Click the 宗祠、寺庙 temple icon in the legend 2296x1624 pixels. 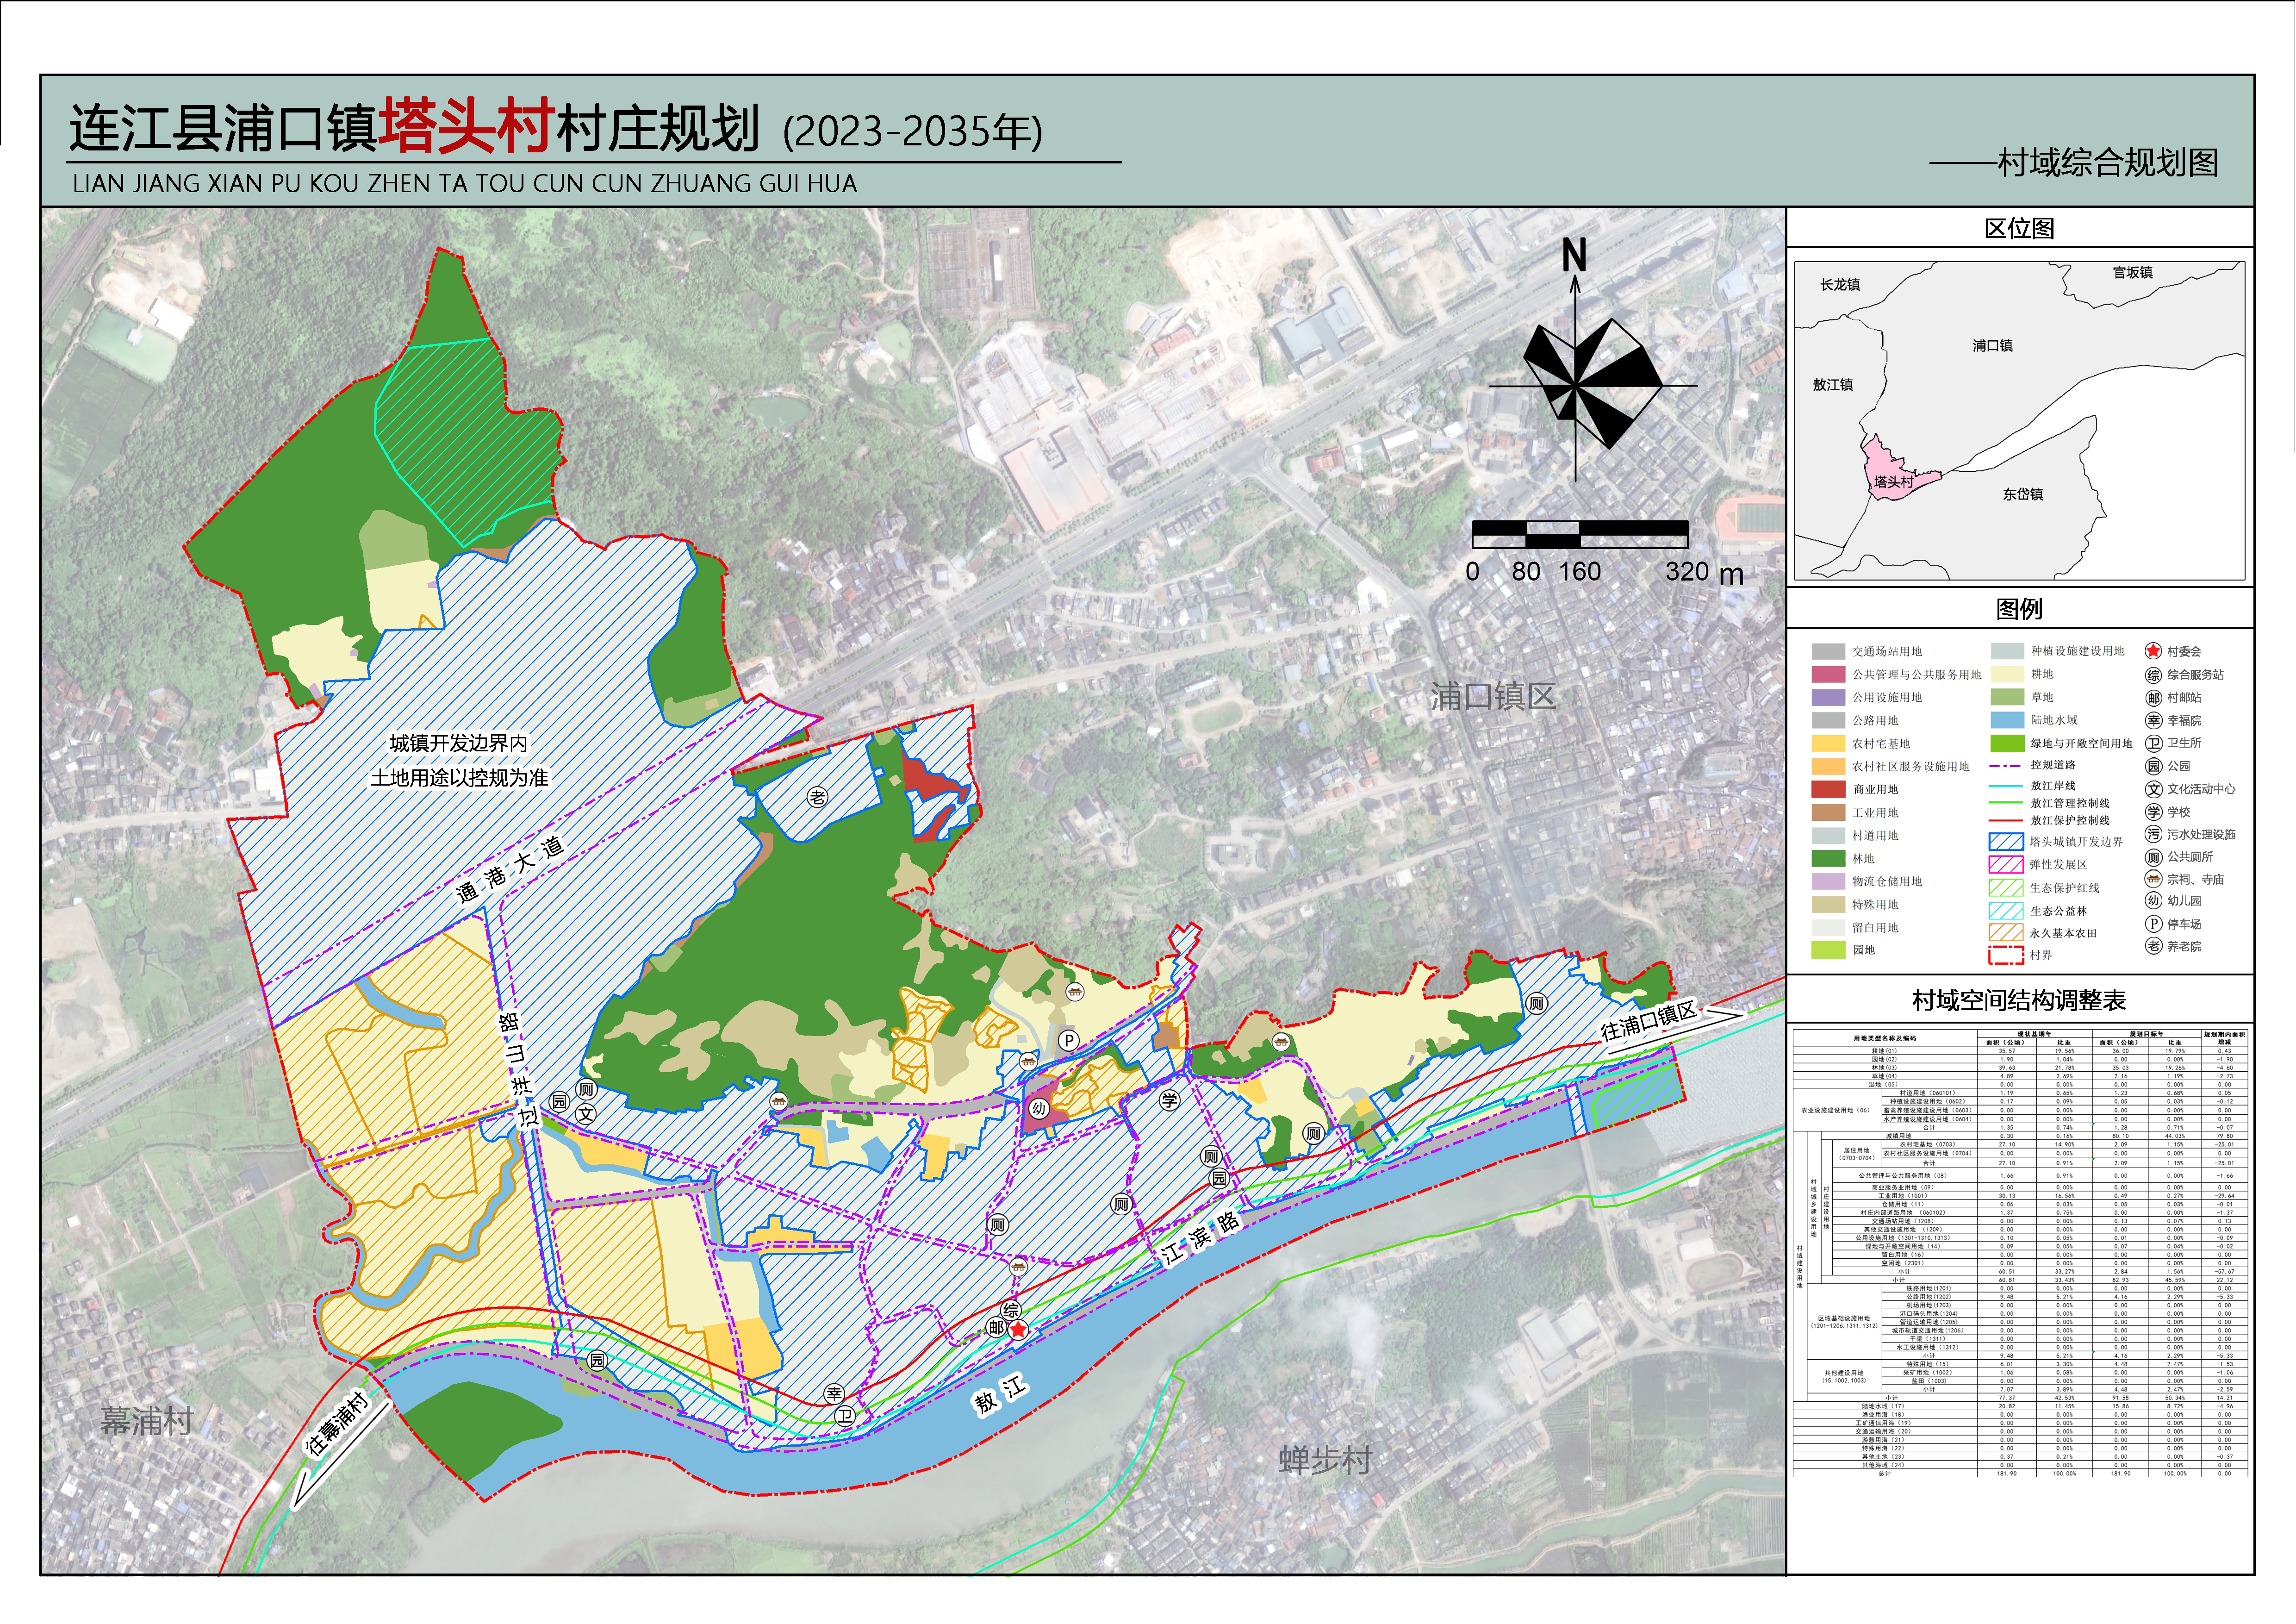(2153, 879)
